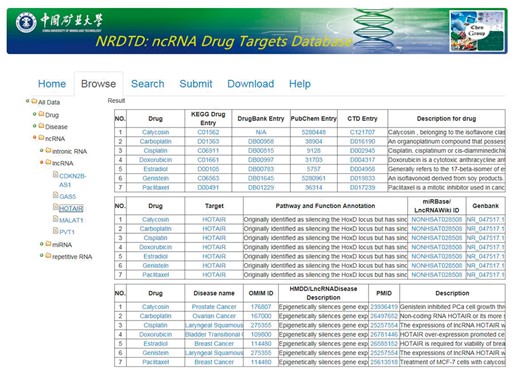Collapse the All Data tree node
This screenshot has width=520, height=377.
click(27, 101)
